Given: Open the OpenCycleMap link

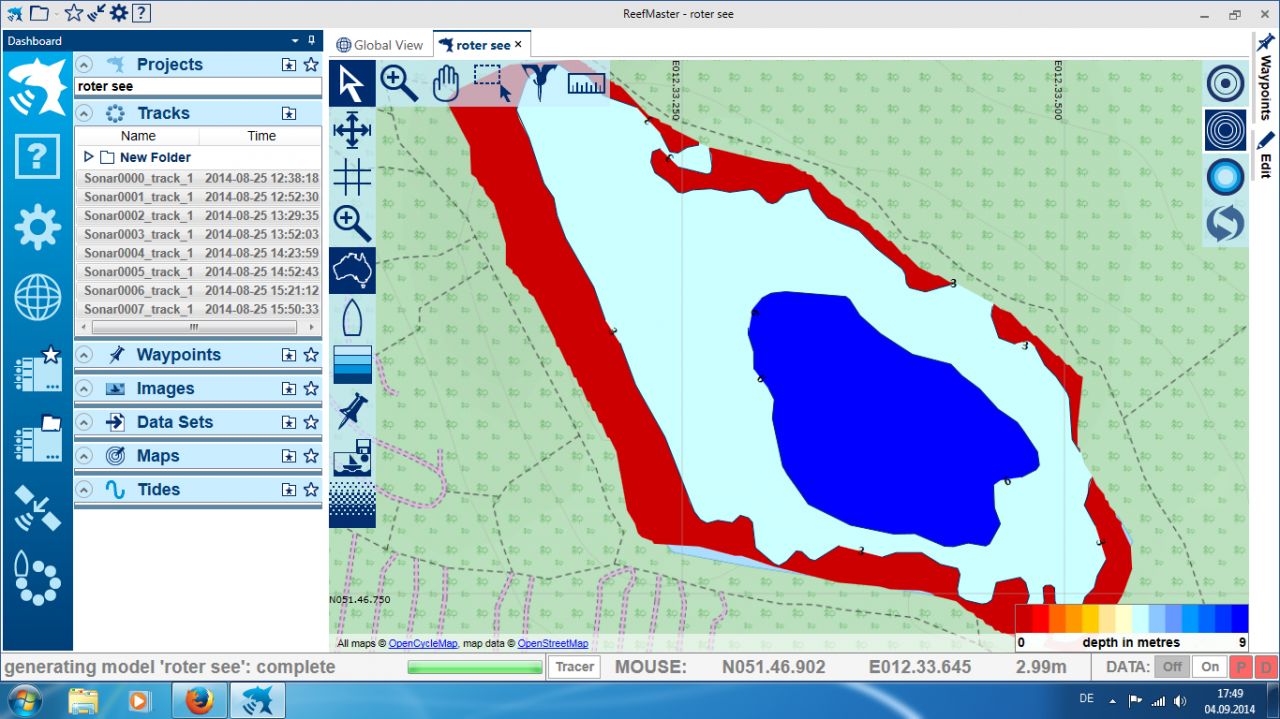Looking at the screenshot, I should (x=422, y=644).
